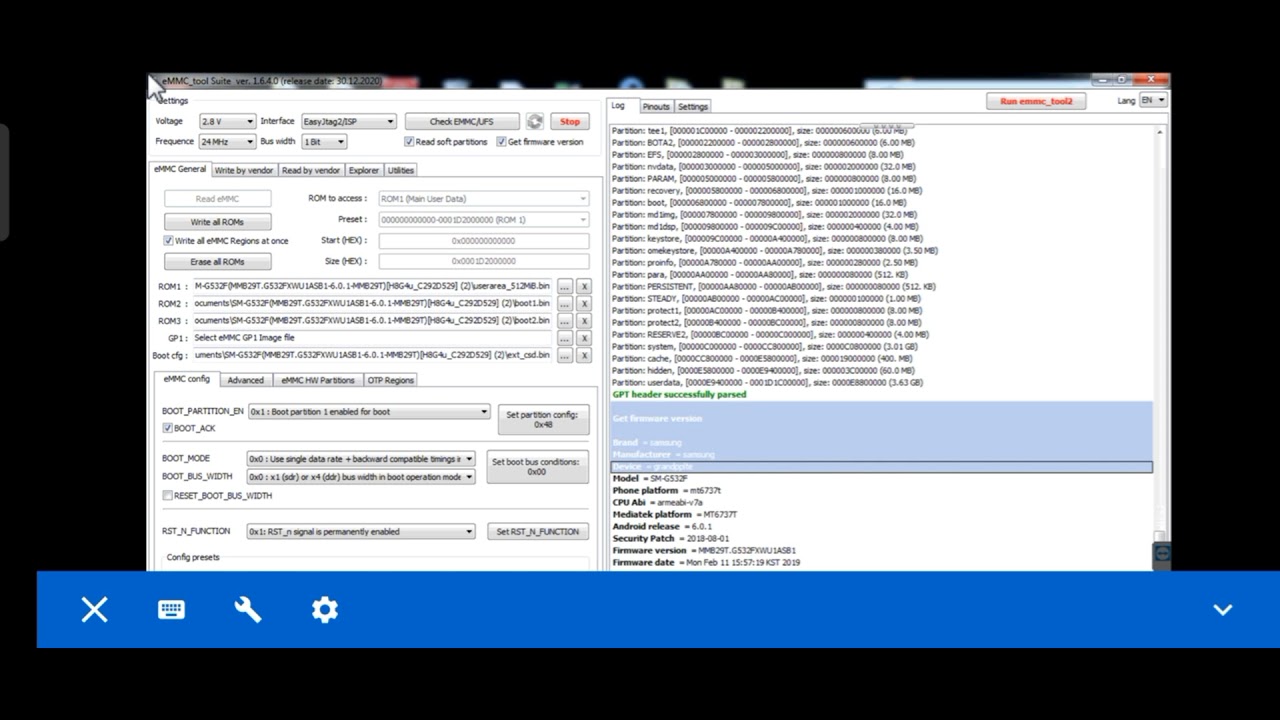
Task: Clear the ROM3 file path
Action: 584,321
